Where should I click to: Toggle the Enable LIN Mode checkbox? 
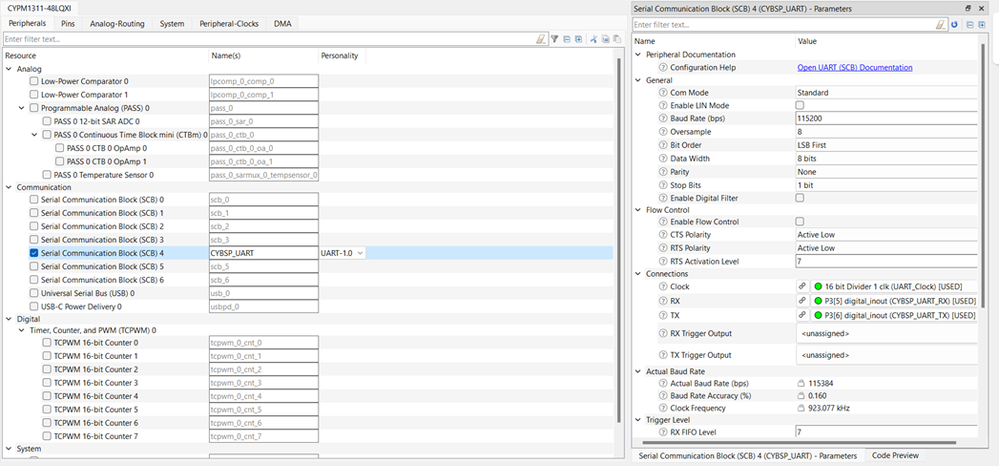point(799,105)
